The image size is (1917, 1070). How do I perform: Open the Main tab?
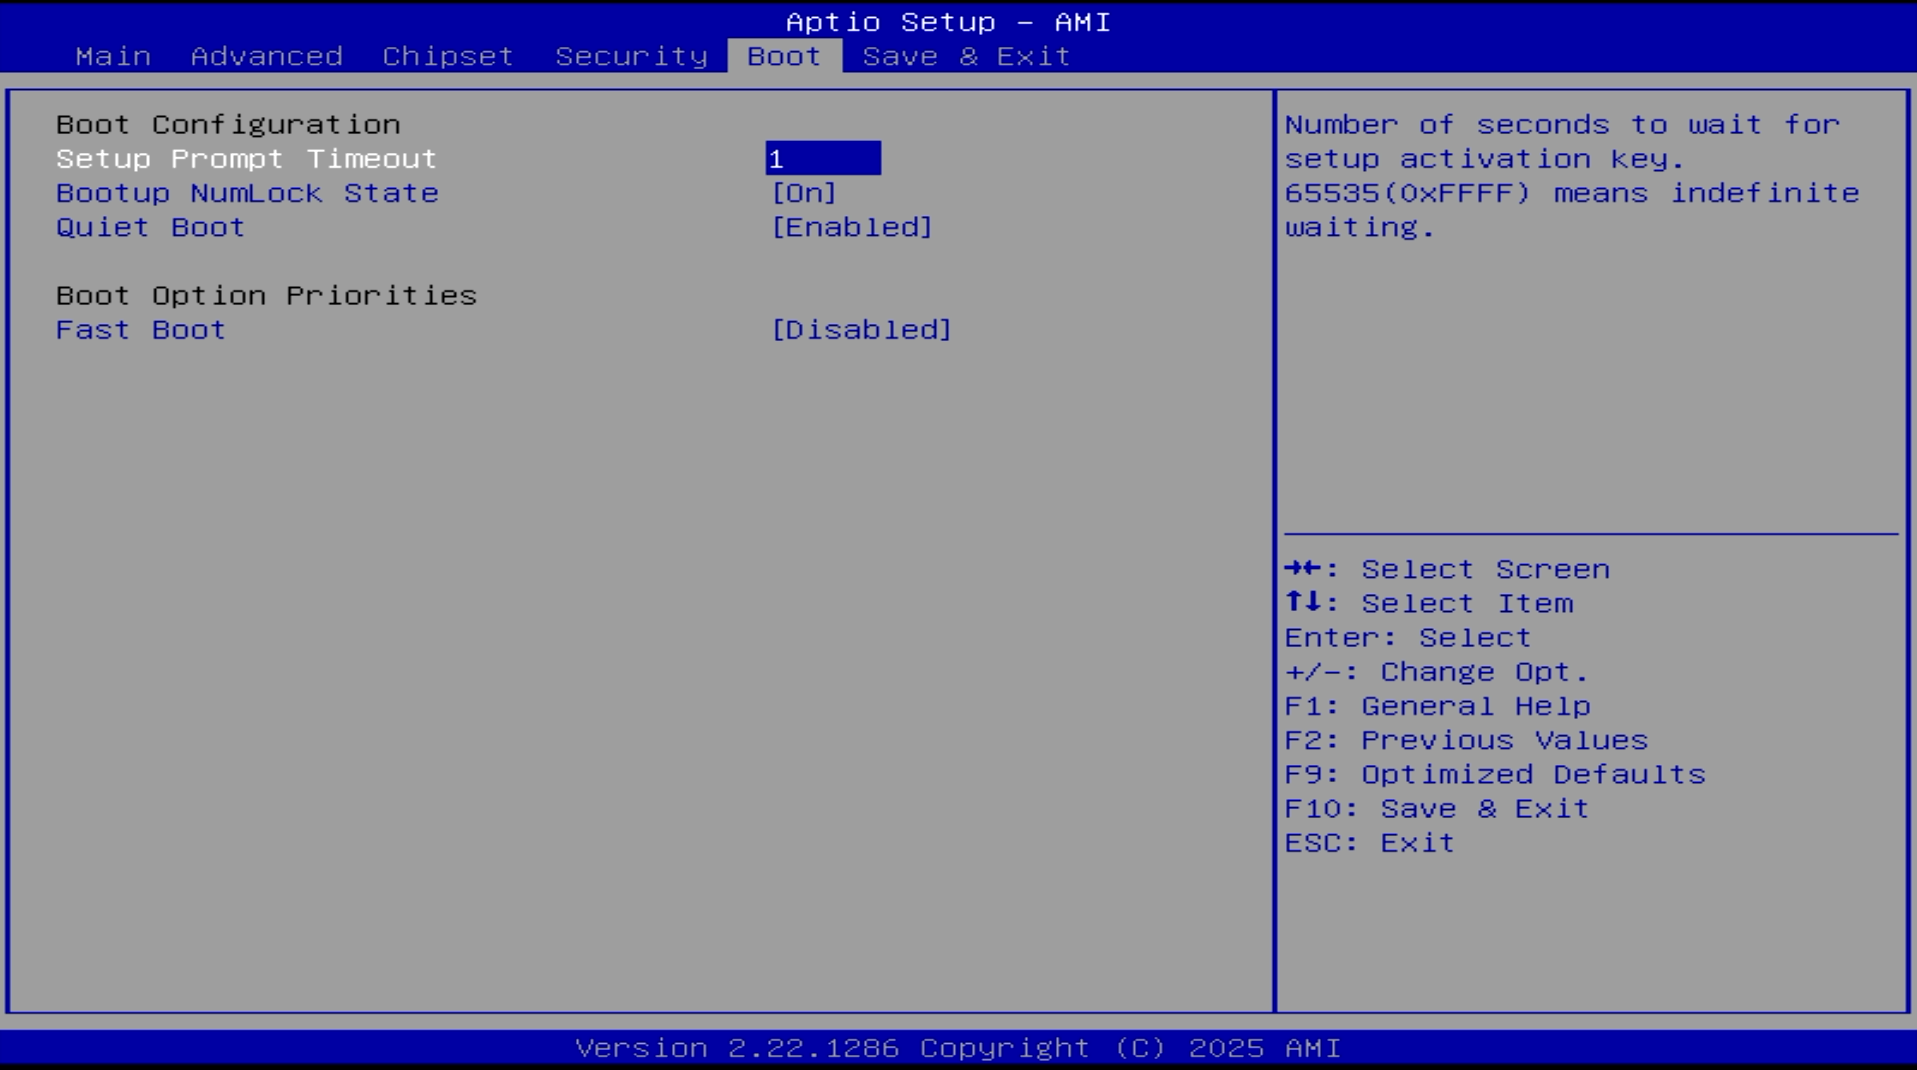point(113,56)
